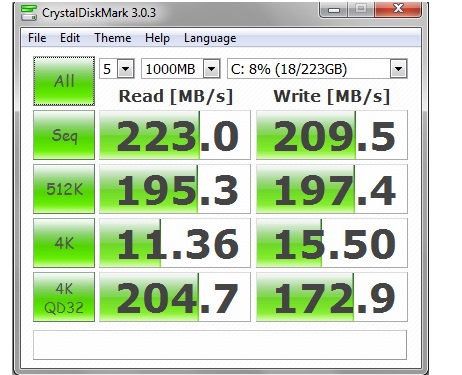Viewport: 462px width, 375px height.
Task: Open the File menu
Action: (x=37, y=38)
